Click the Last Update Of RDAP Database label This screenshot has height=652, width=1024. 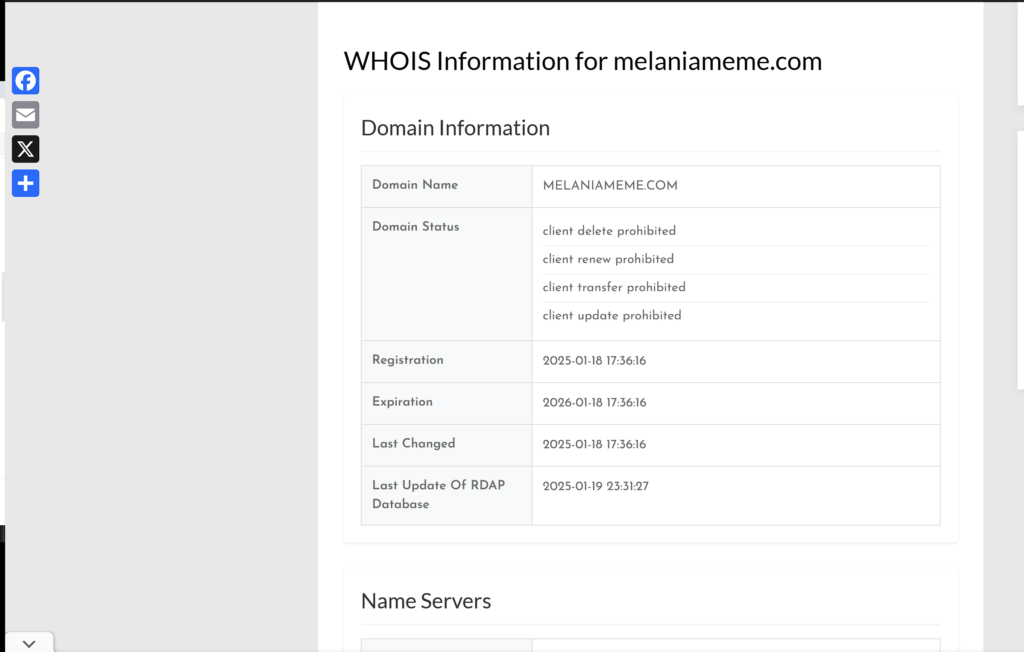click(438, 495)
